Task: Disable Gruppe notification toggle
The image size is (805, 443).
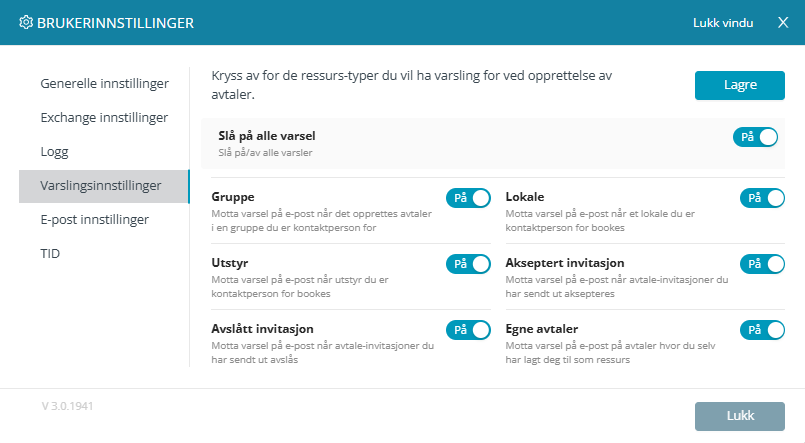Action: point(468,198)
